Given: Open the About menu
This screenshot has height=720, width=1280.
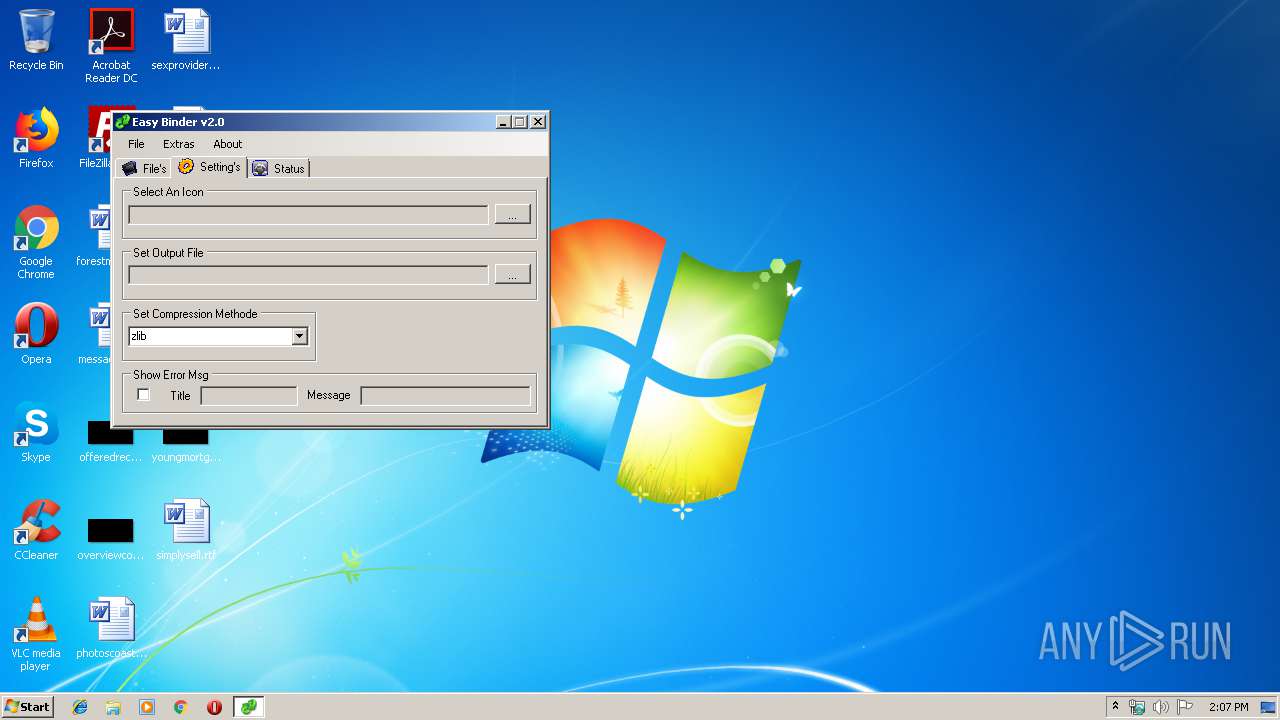Looking at the screenshot, I should 228,144.
